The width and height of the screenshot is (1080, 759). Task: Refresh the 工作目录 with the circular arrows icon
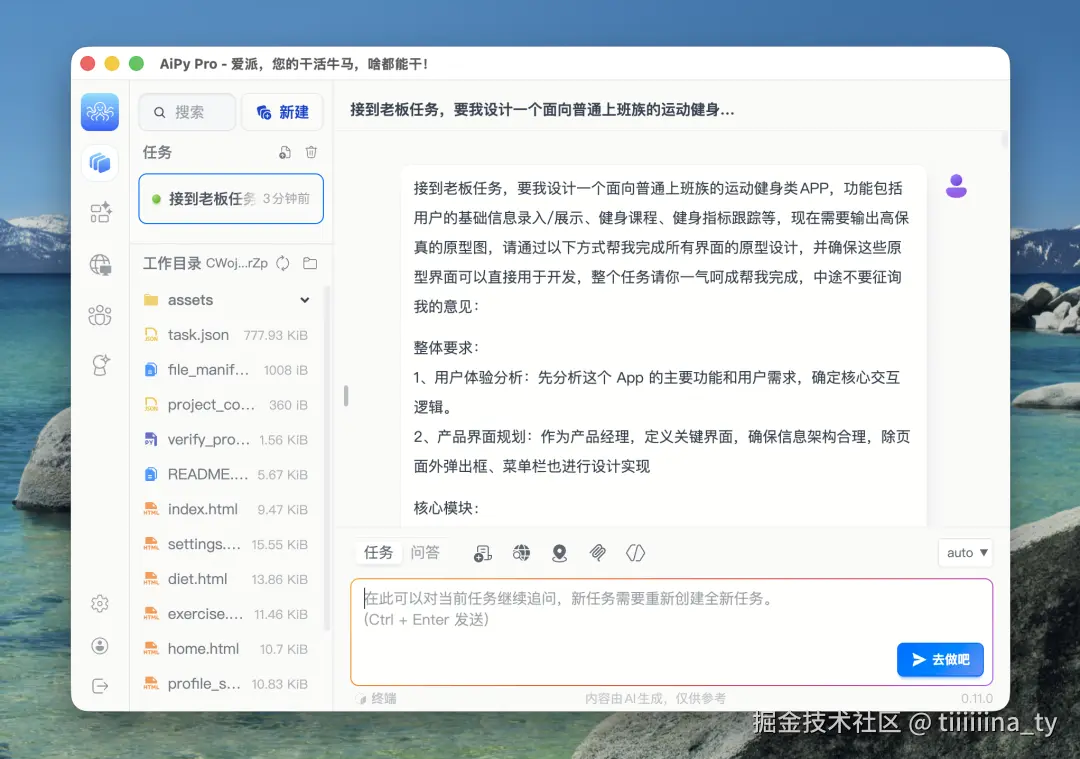[x=281, y=263]
